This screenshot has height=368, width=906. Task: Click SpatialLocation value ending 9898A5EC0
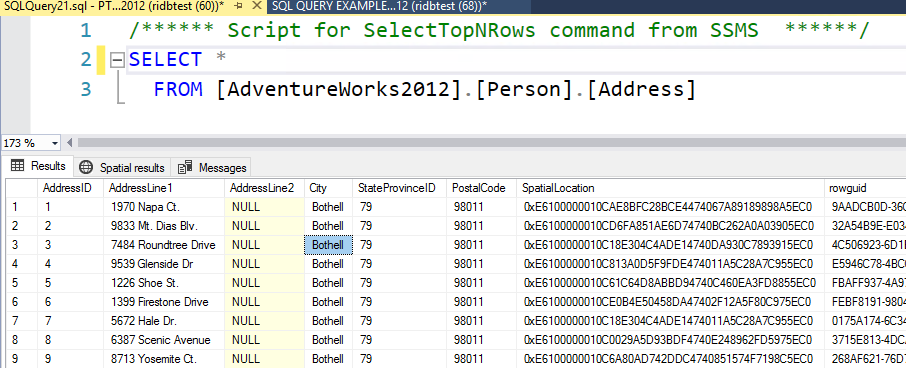(x=671, y=207)
